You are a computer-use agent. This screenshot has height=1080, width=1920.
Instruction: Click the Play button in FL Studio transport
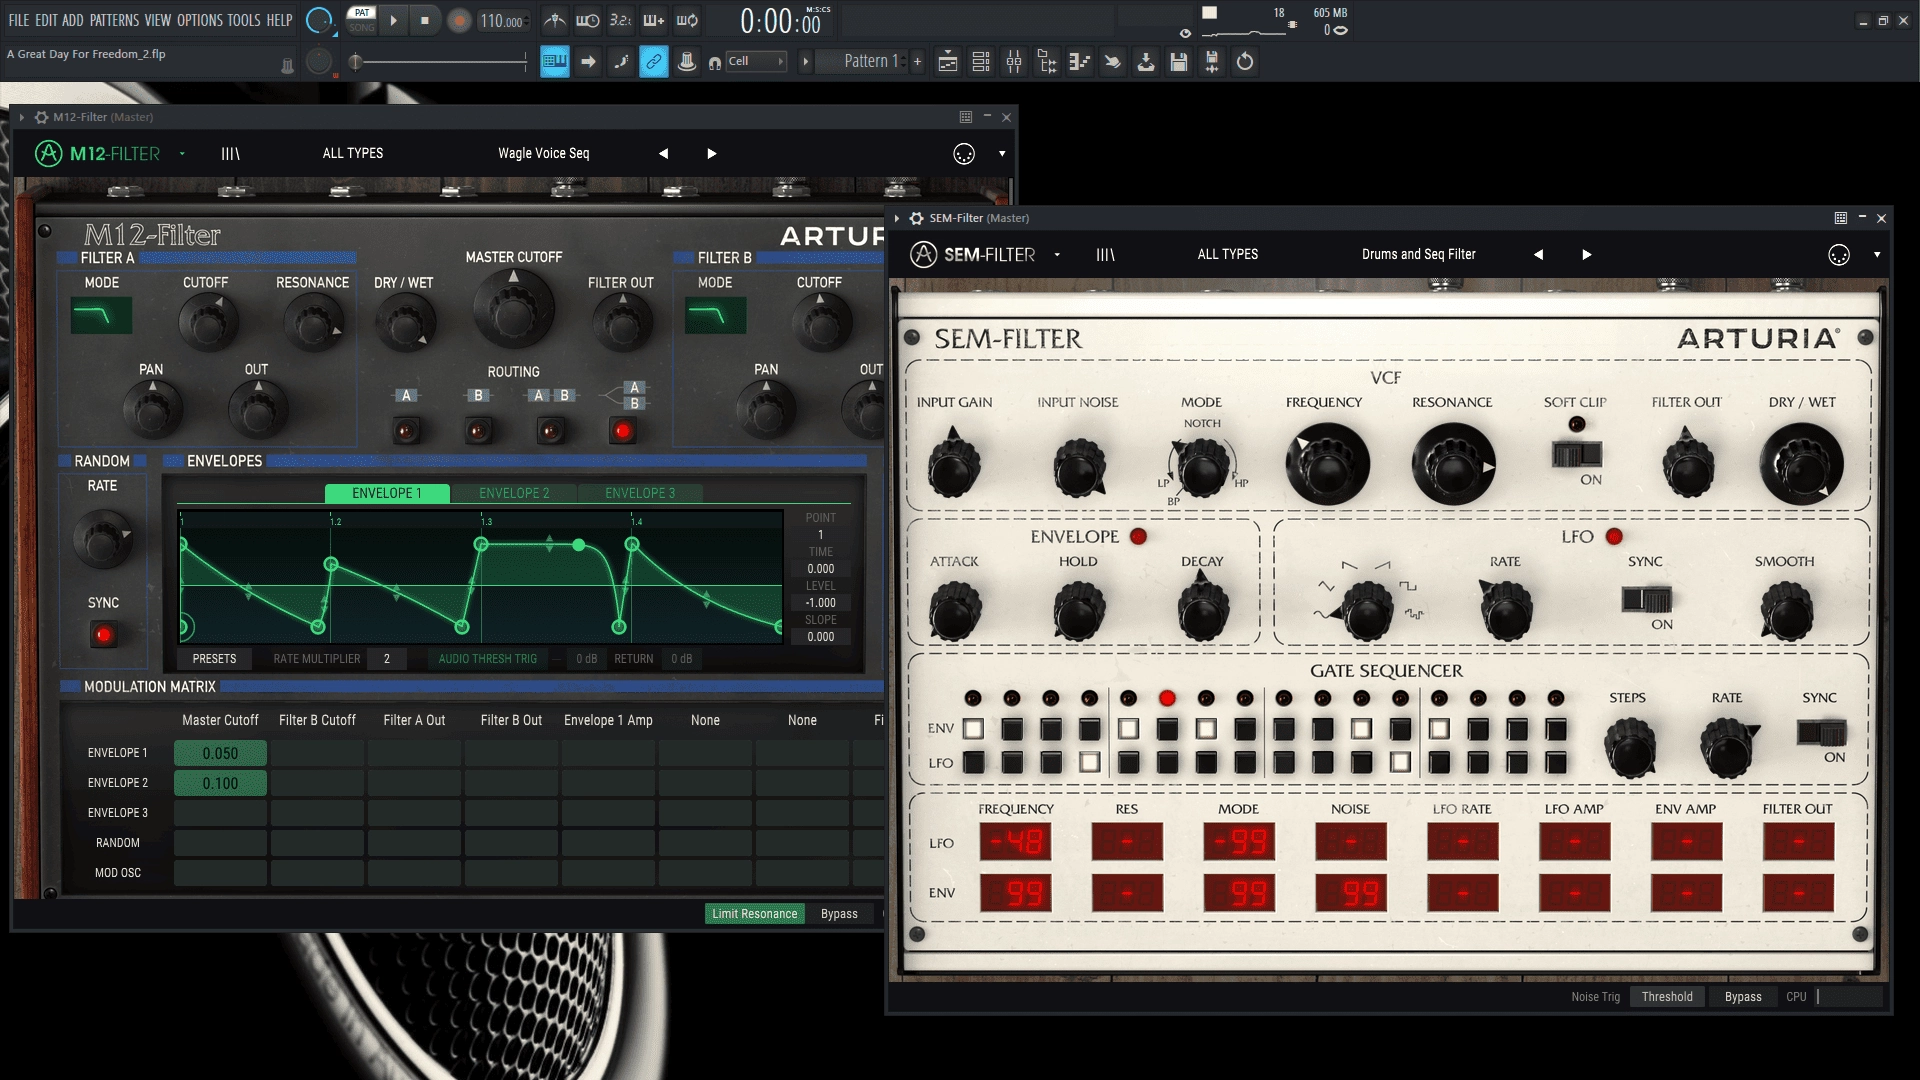pyautogui.click(x=393, y=20)
